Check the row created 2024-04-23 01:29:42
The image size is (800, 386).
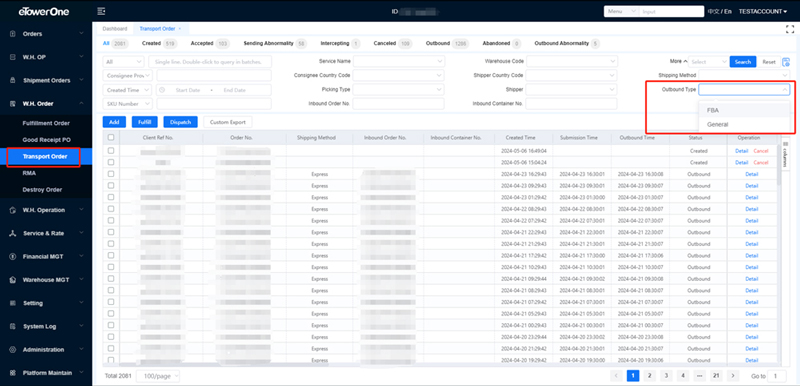click(x=111, y=197)
